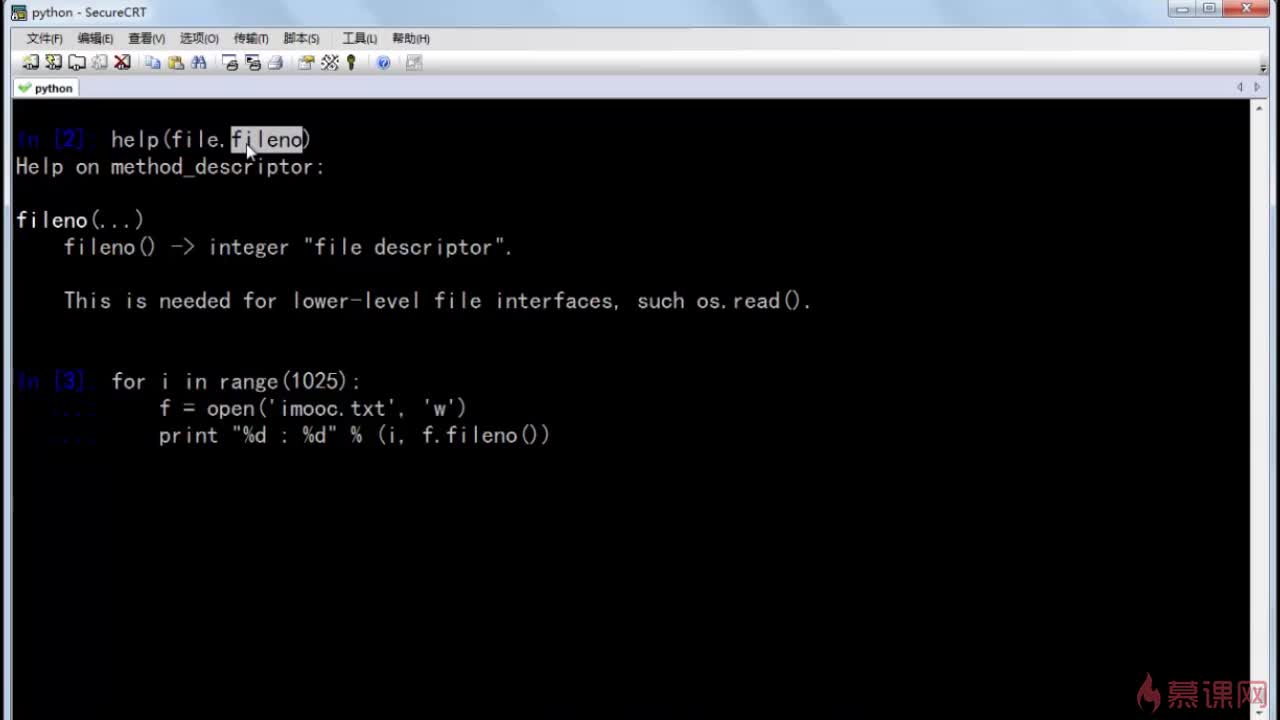Click the Connect toolbar icon
Screen dimensions: 1280x720
[x=31, y=62]
